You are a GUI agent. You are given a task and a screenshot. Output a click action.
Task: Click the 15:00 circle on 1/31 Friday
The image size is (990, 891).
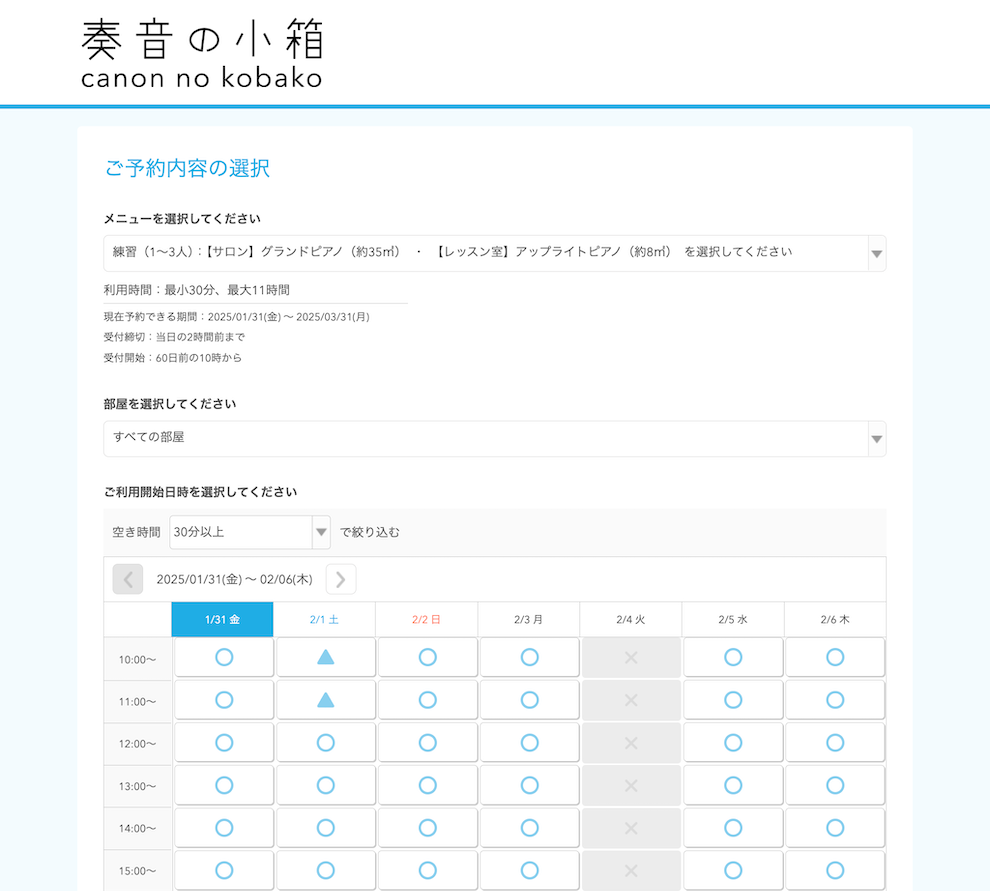pos(224,870)
